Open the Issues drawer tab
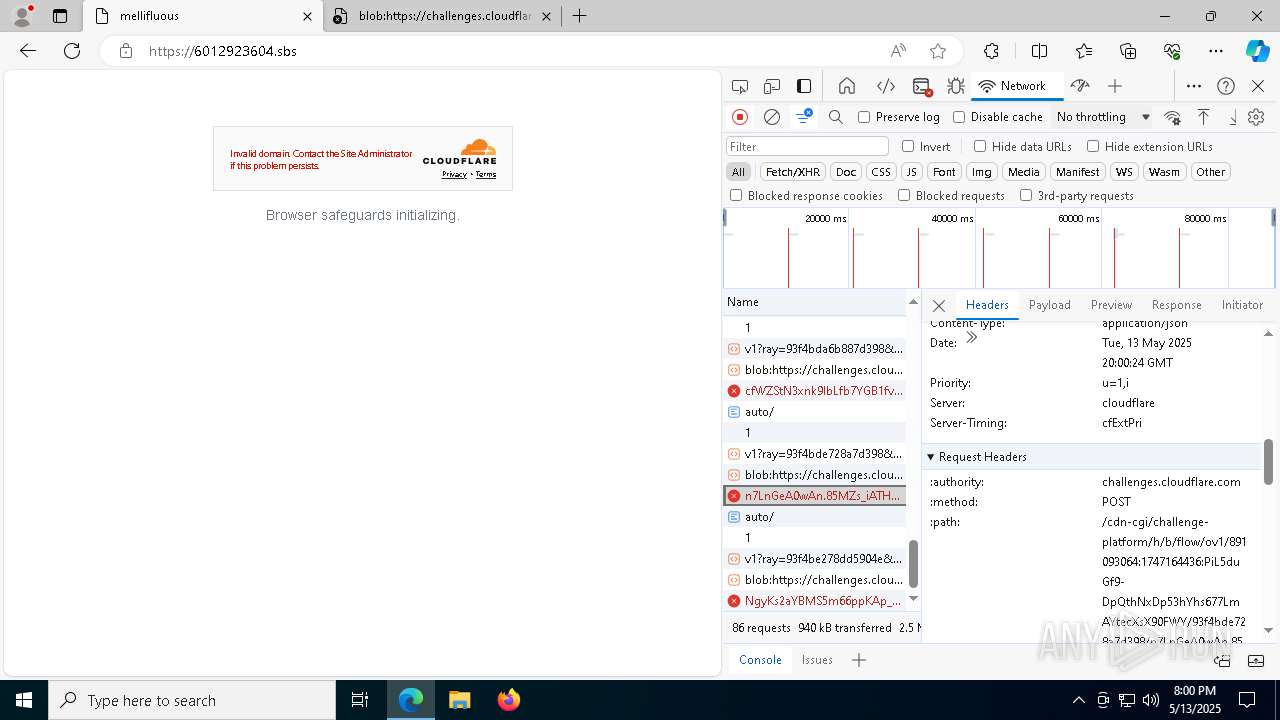Image resolution: width=1280 pixels, height=720 pixels. 817,660
